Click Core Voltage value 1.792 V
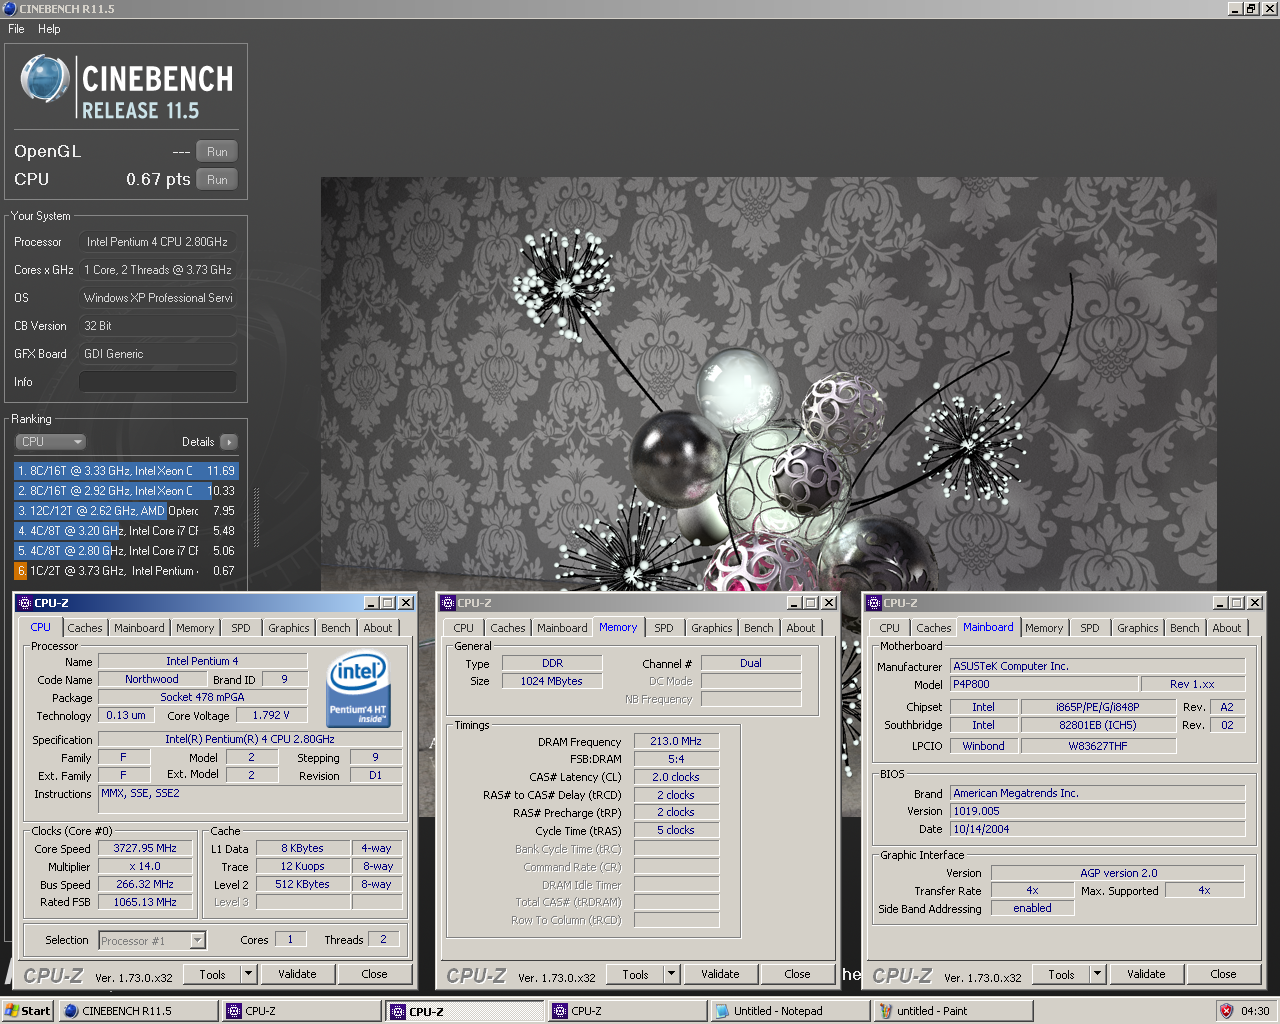1280x1024 pixels. [271, 716]
